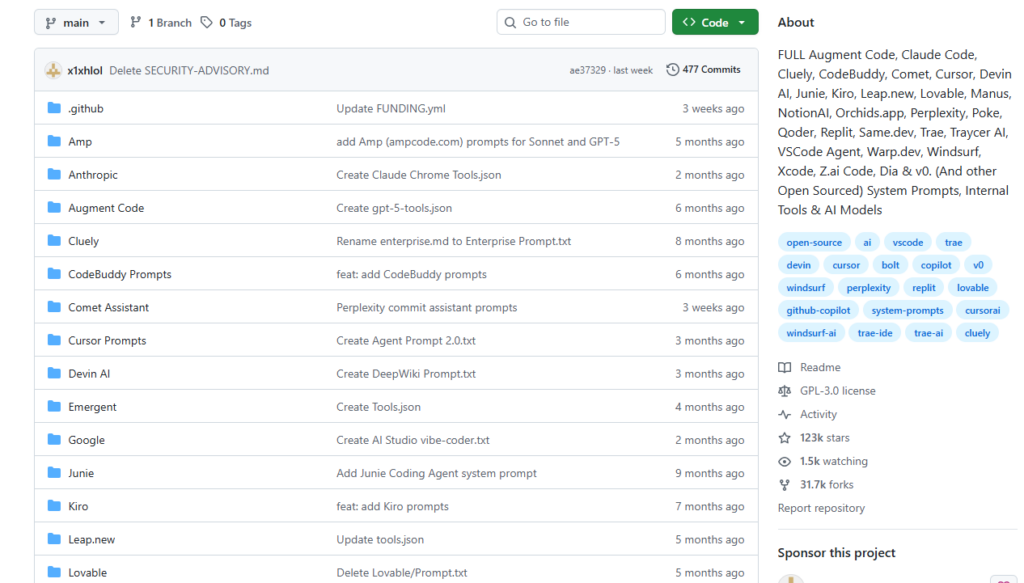Click the fork icon by 31.7k forks

(x=785, y=485)
